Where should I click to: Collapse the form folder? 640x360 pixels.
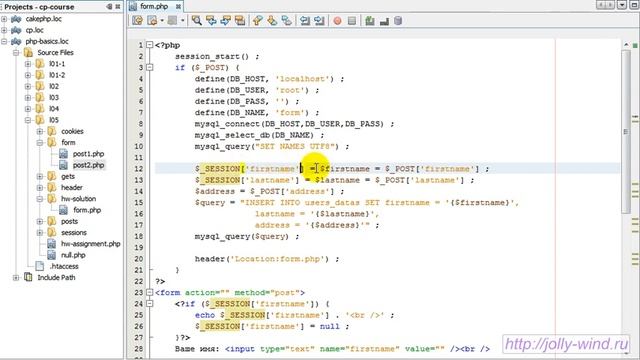click(x=40, y=142)
